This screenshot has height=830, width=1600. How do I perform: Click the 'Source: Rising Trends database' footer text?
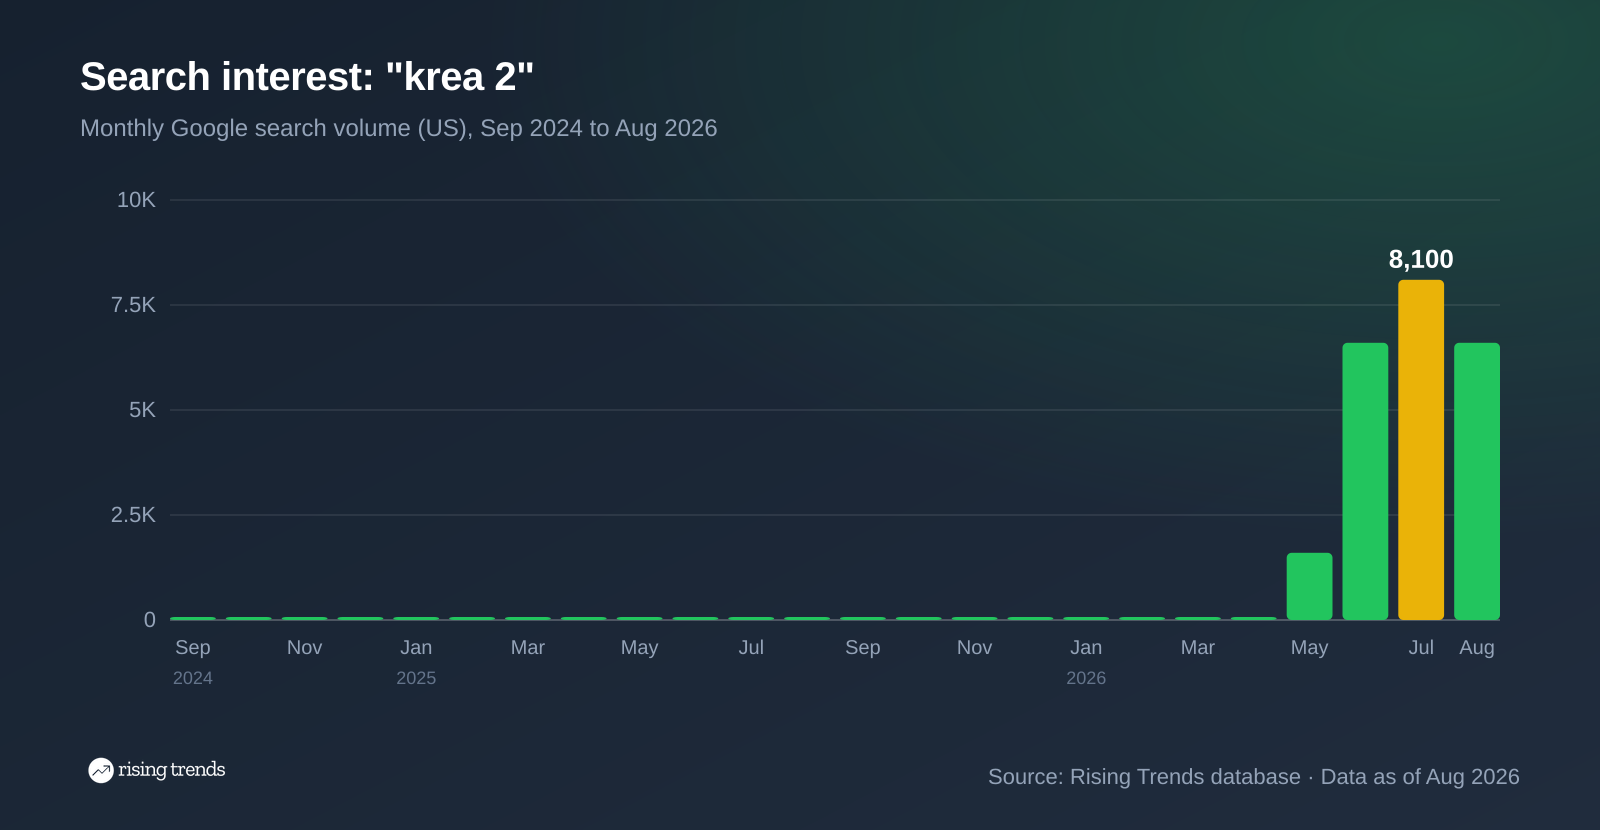tap(1144, 777)
